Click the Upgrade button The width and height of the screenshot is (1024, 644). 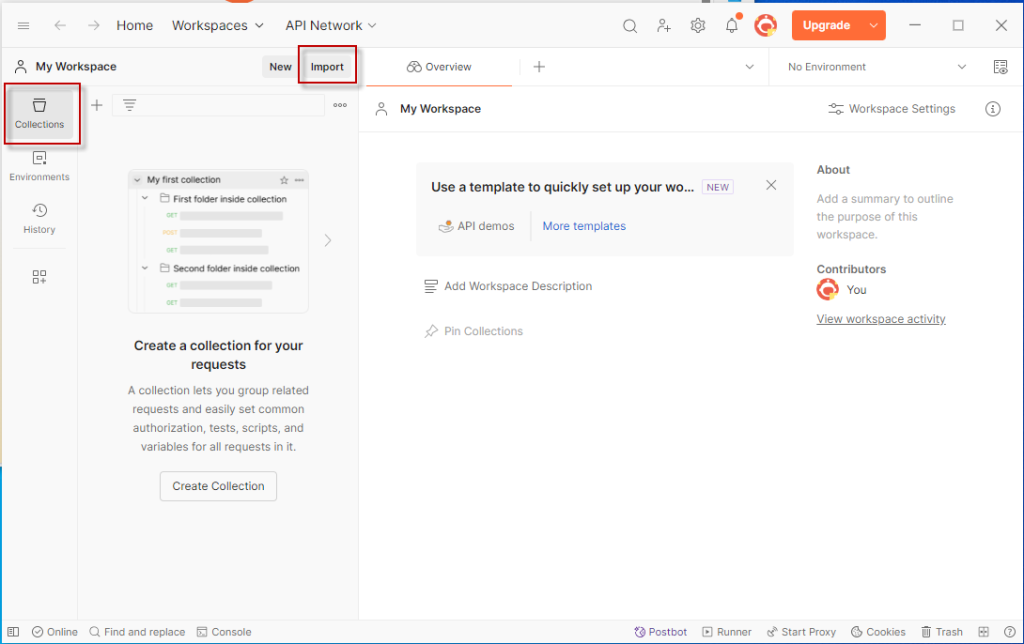point(826,25)
